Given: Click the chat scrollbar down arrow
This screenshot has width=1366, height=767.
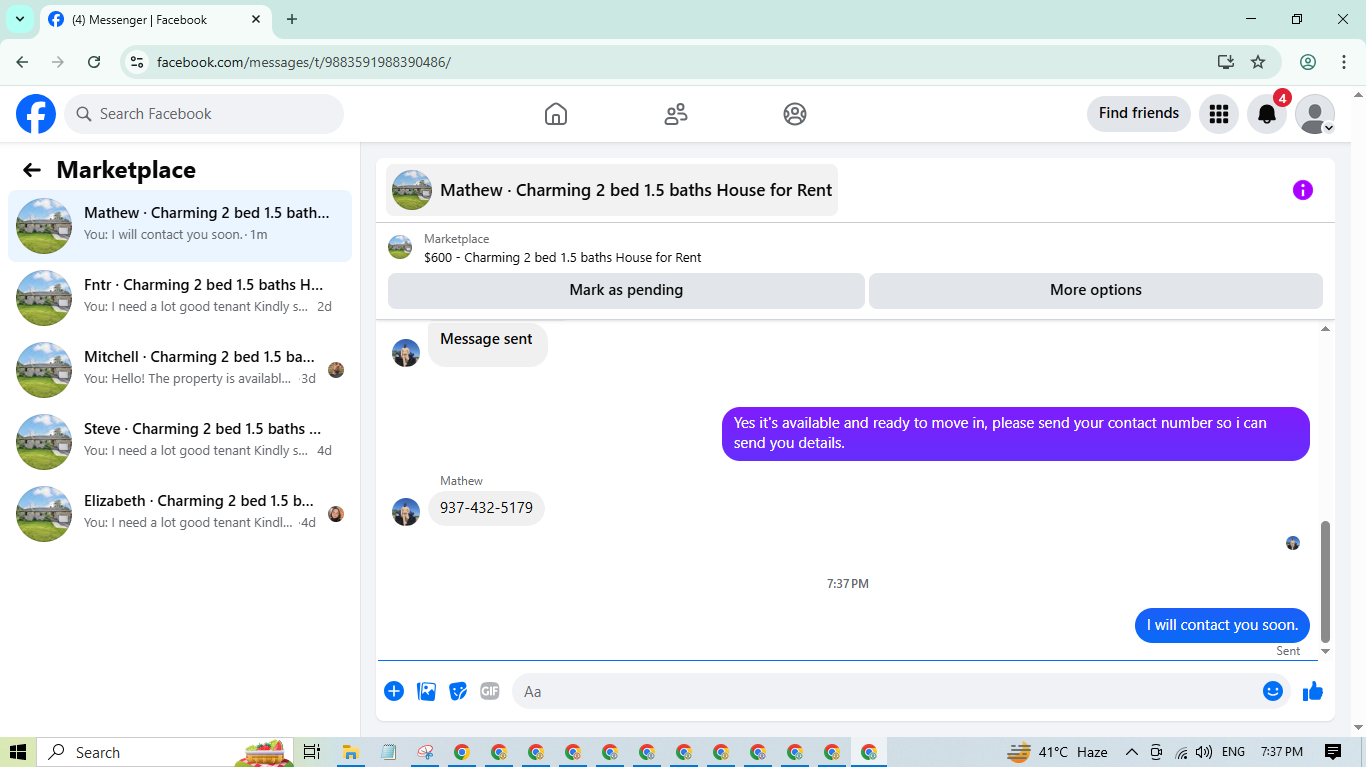Looking at the screenshot, I should (1326, 652).
